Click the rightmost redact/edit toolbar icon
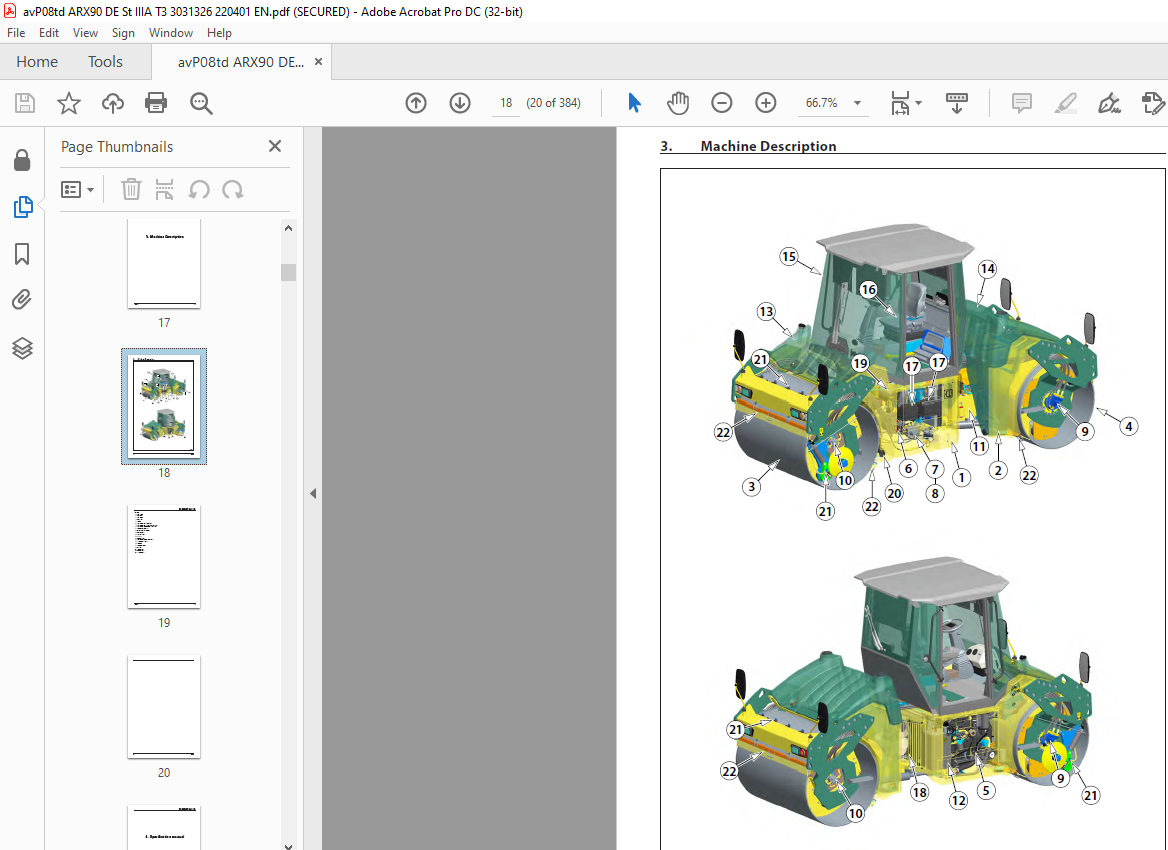Viewport: 1168px width, 850px height. [x=1152, y=103]
